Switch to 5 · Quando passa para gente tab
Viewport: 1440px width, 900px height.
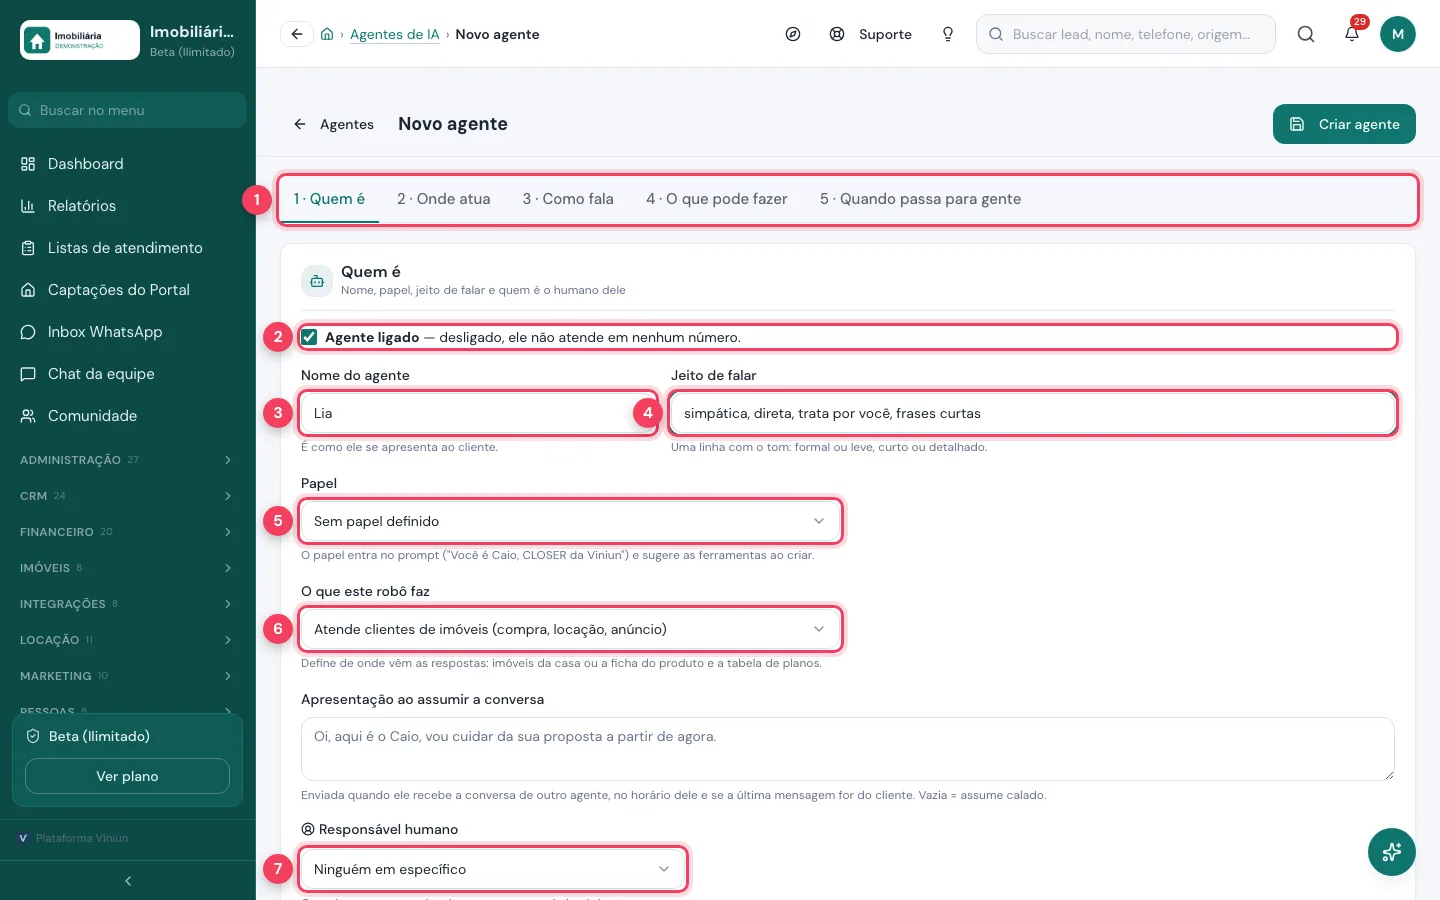point(921,199)
